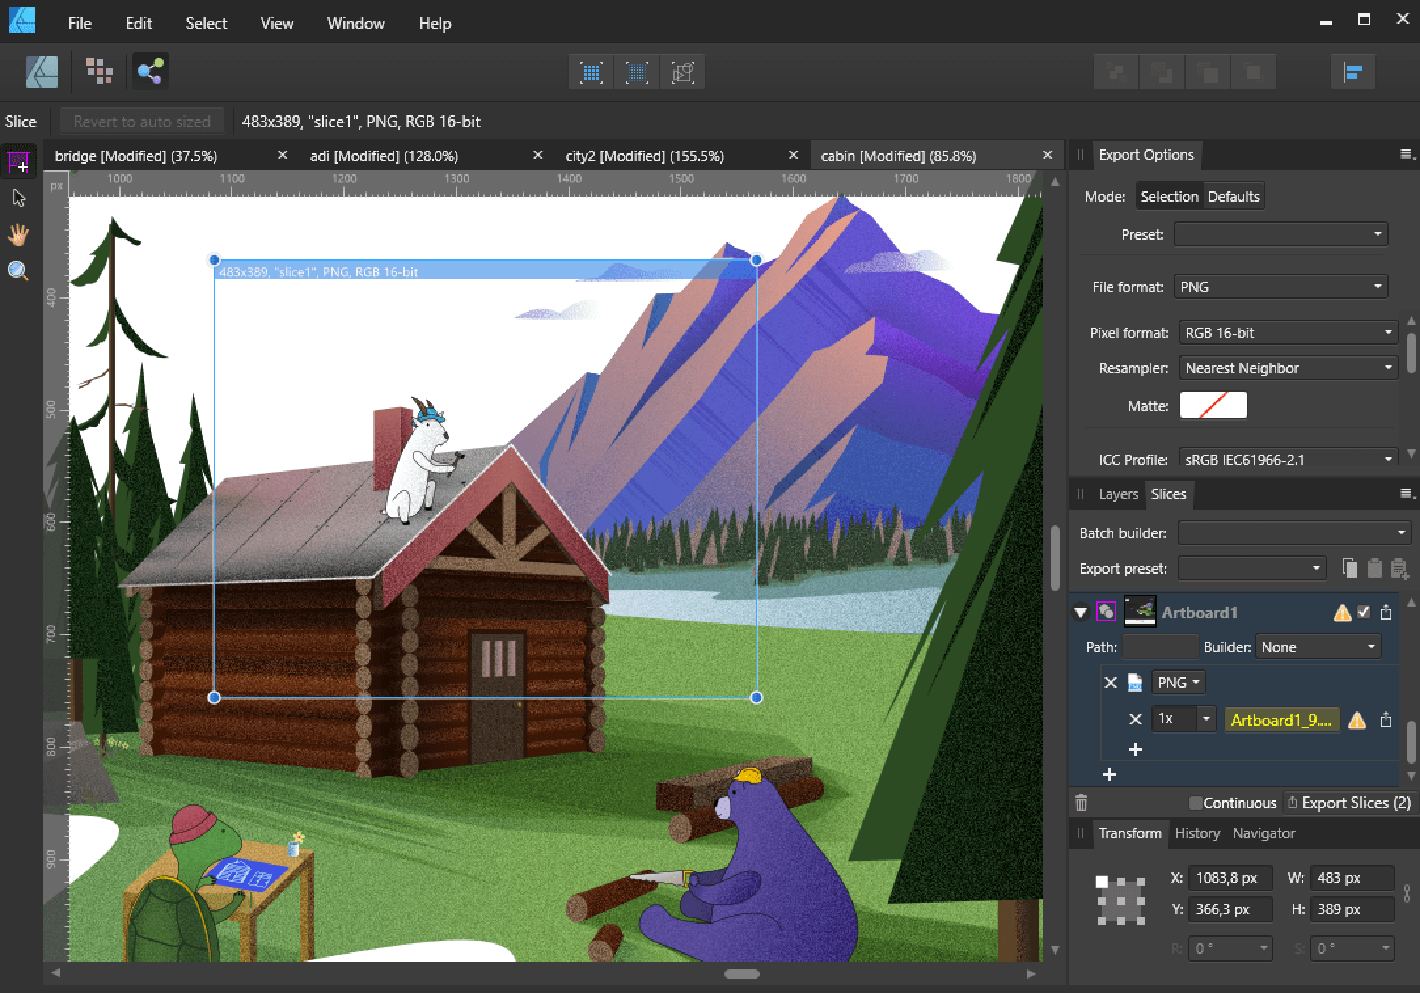This screenshot has height=993, width=1420.
Task: Open the Export Options panel menu icon
Action: (1407, 154)
